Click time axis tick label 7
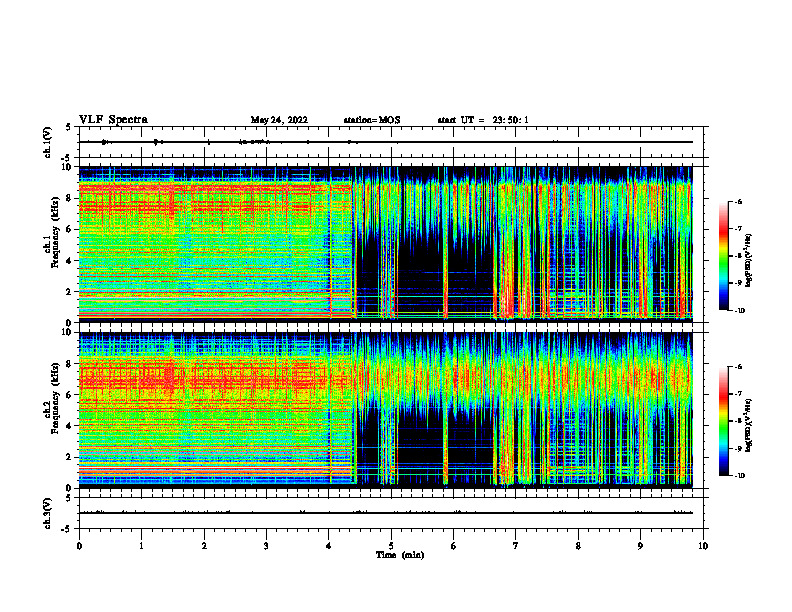Screen dimensions: 792x612 [x=516, y=546]
